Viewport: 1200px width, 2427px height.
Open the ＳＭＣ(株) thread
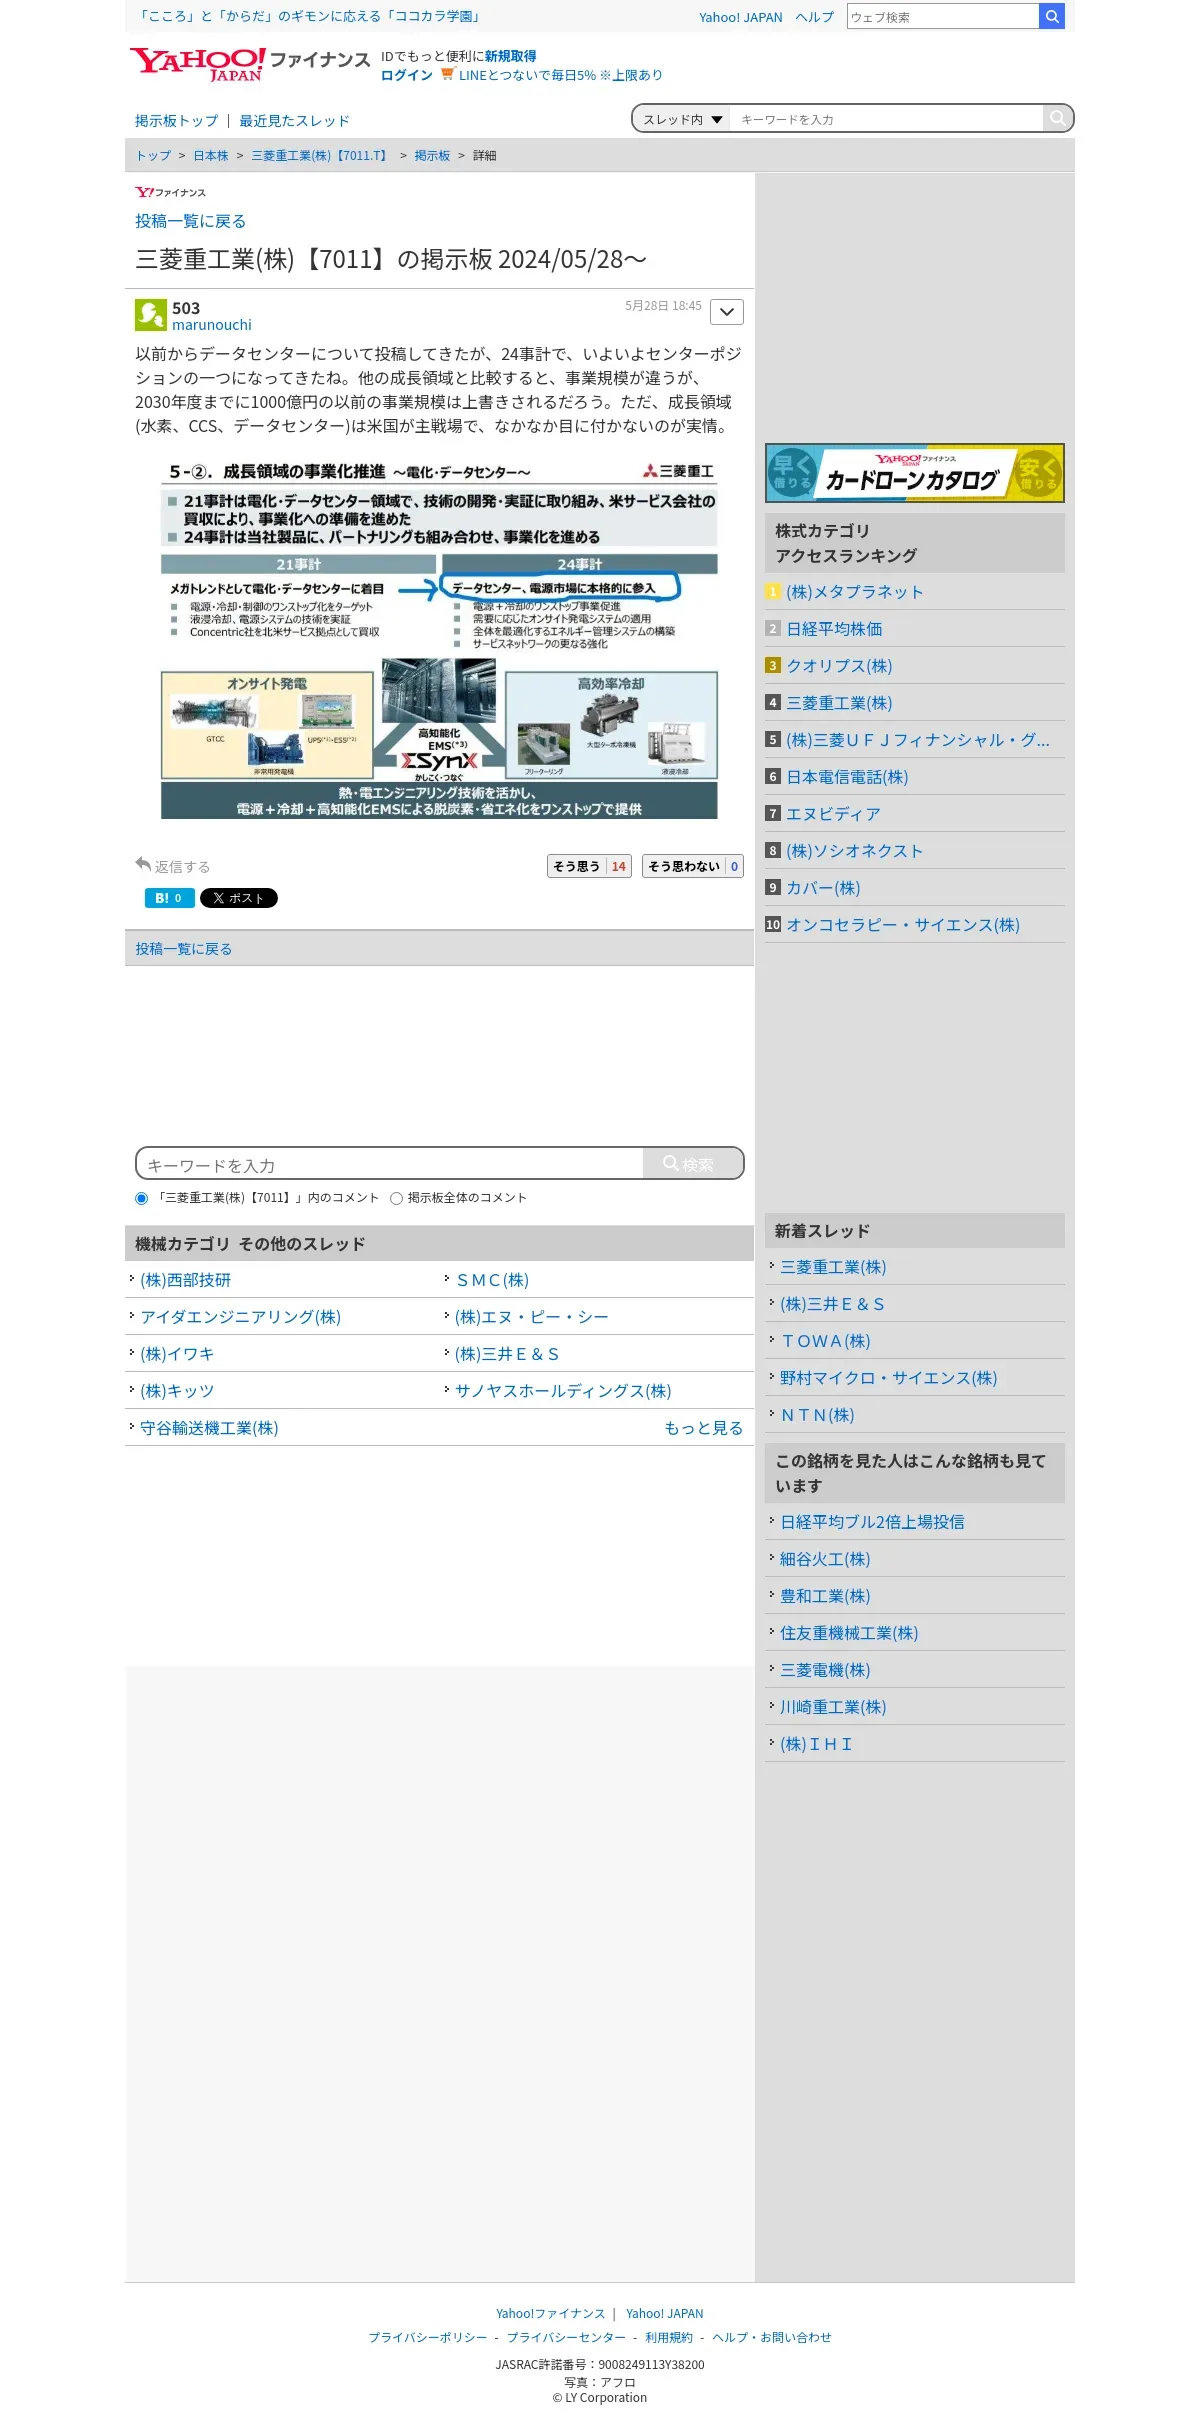[492, 1280]
